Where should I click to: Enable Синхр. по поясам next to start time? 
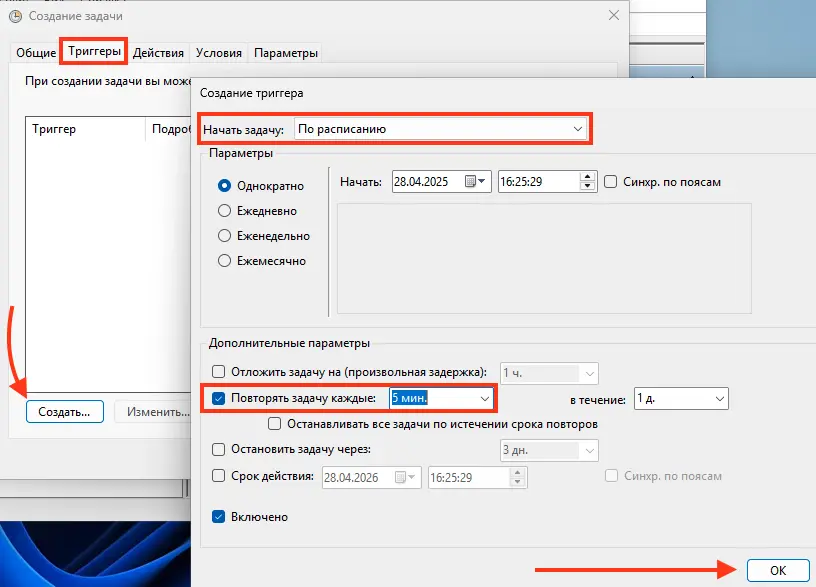(610, 182)
